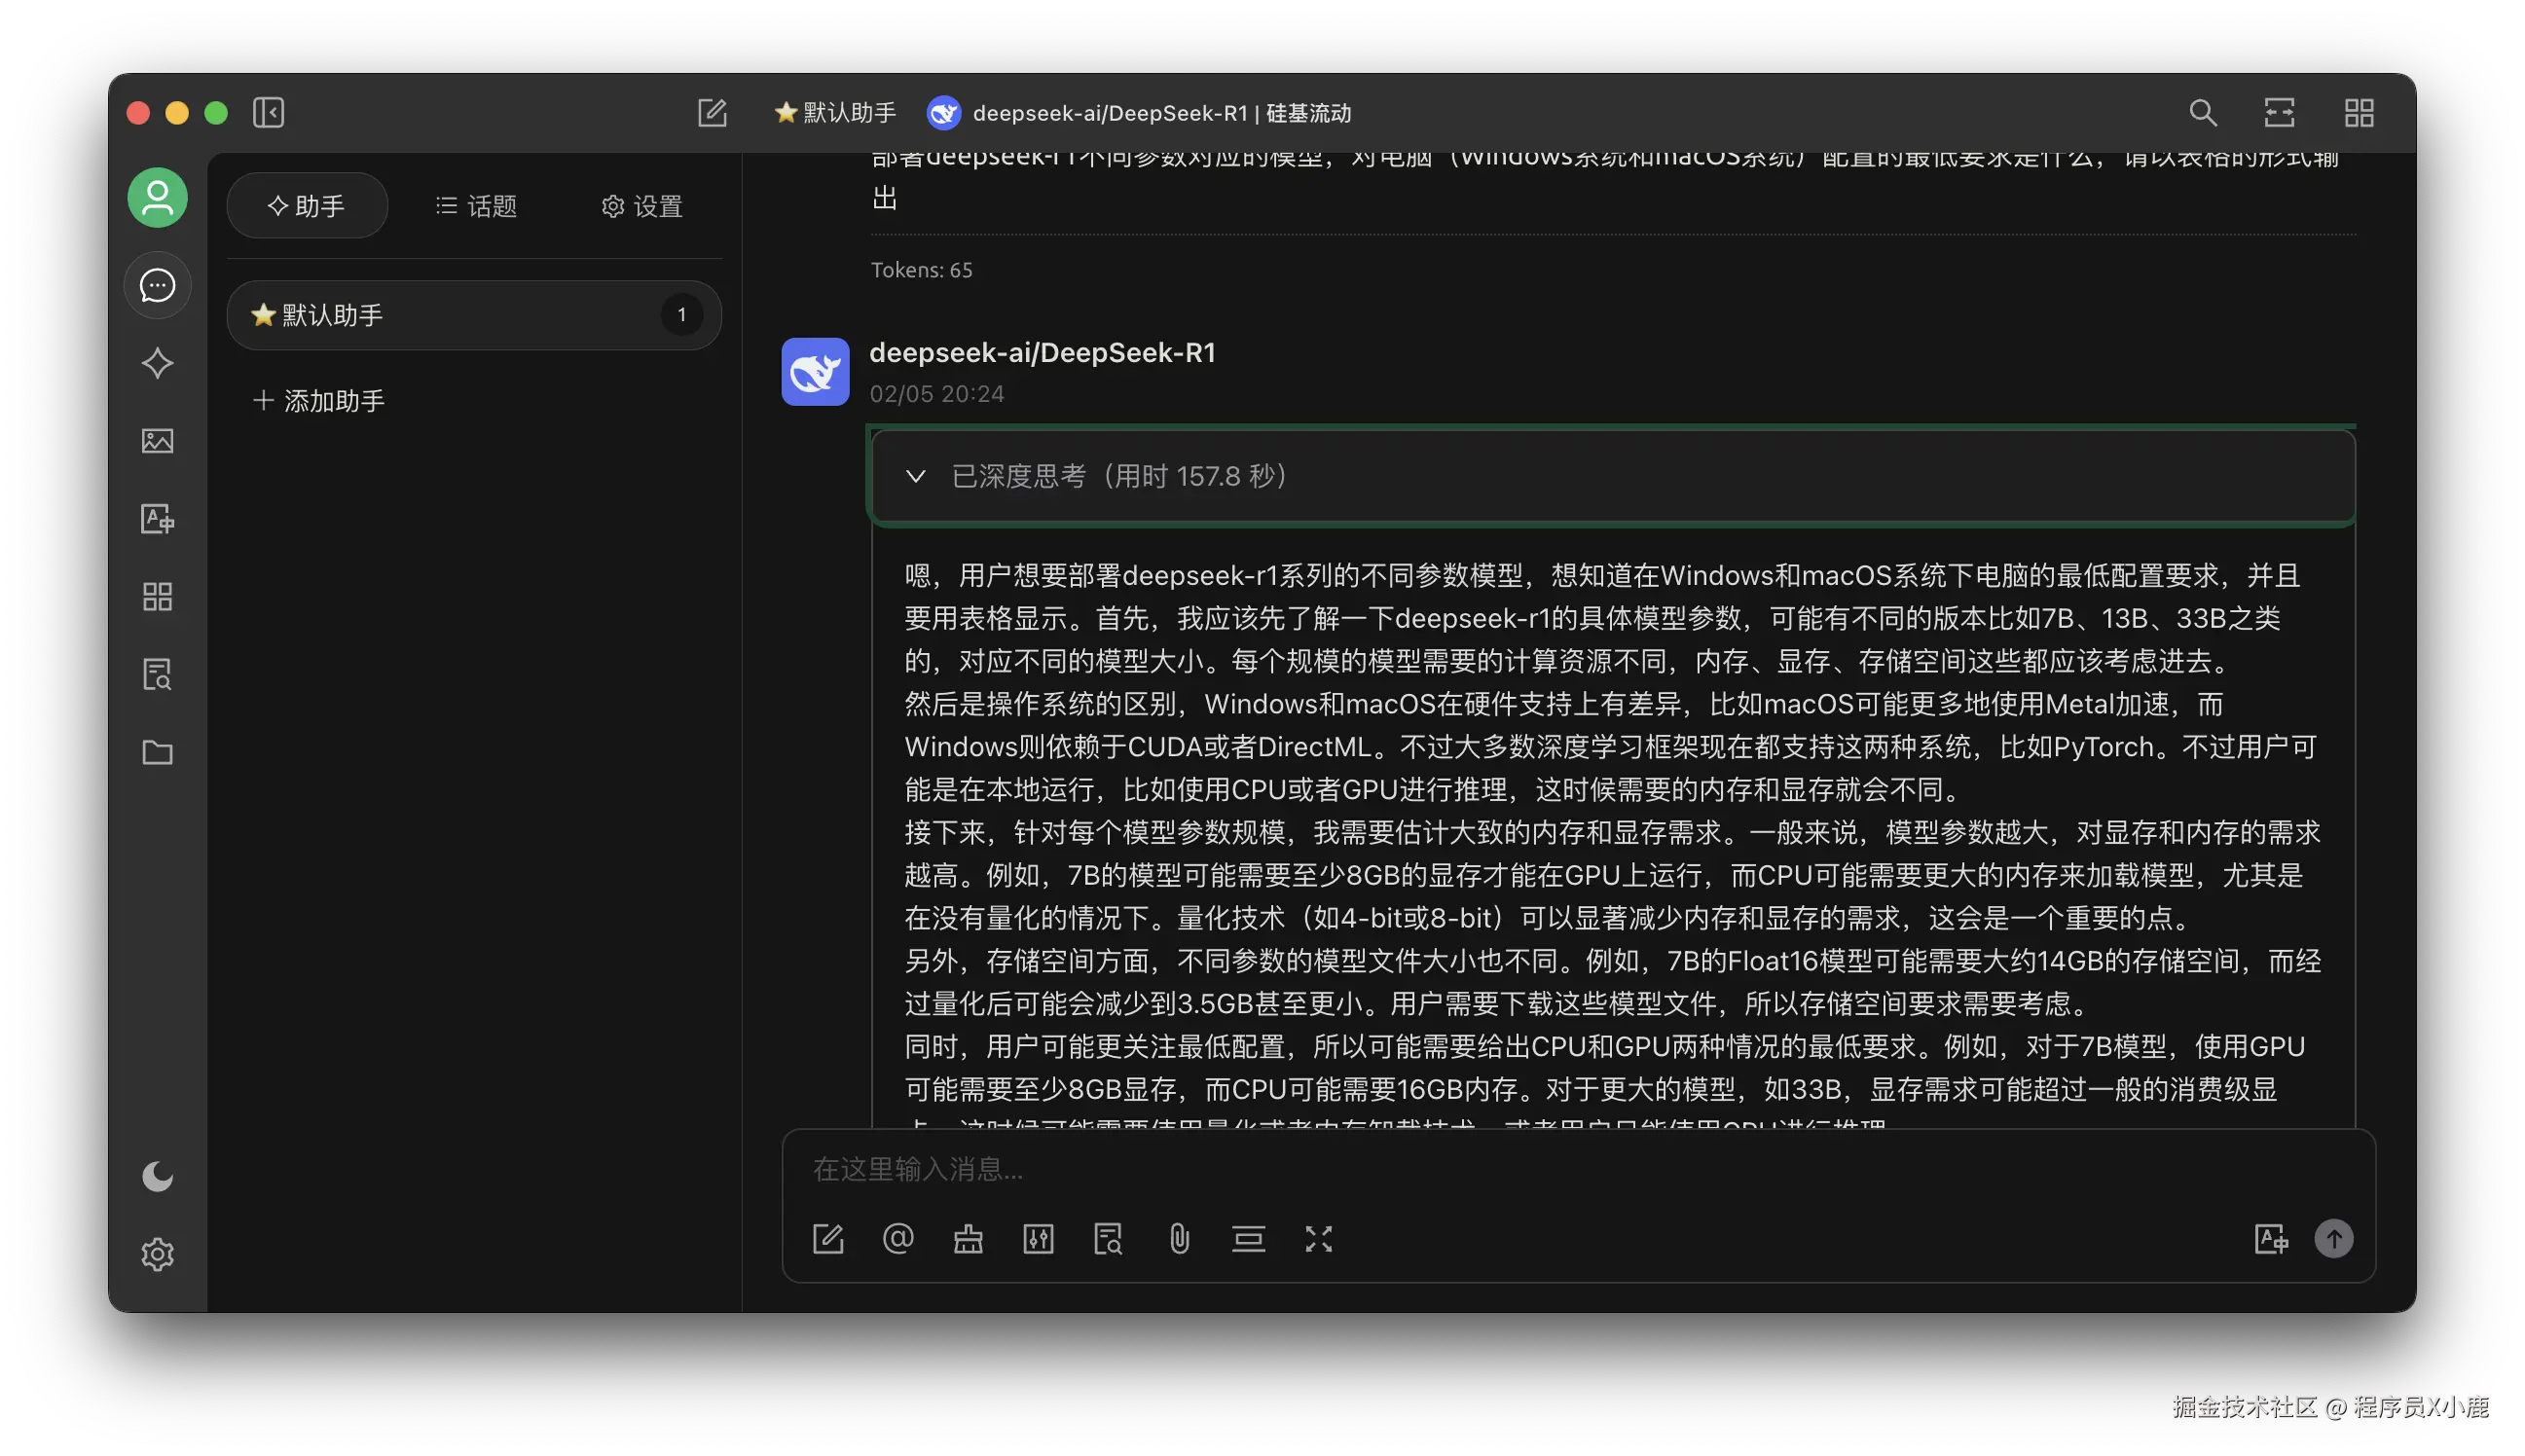Click 添加助手 to add assistant

319,401
